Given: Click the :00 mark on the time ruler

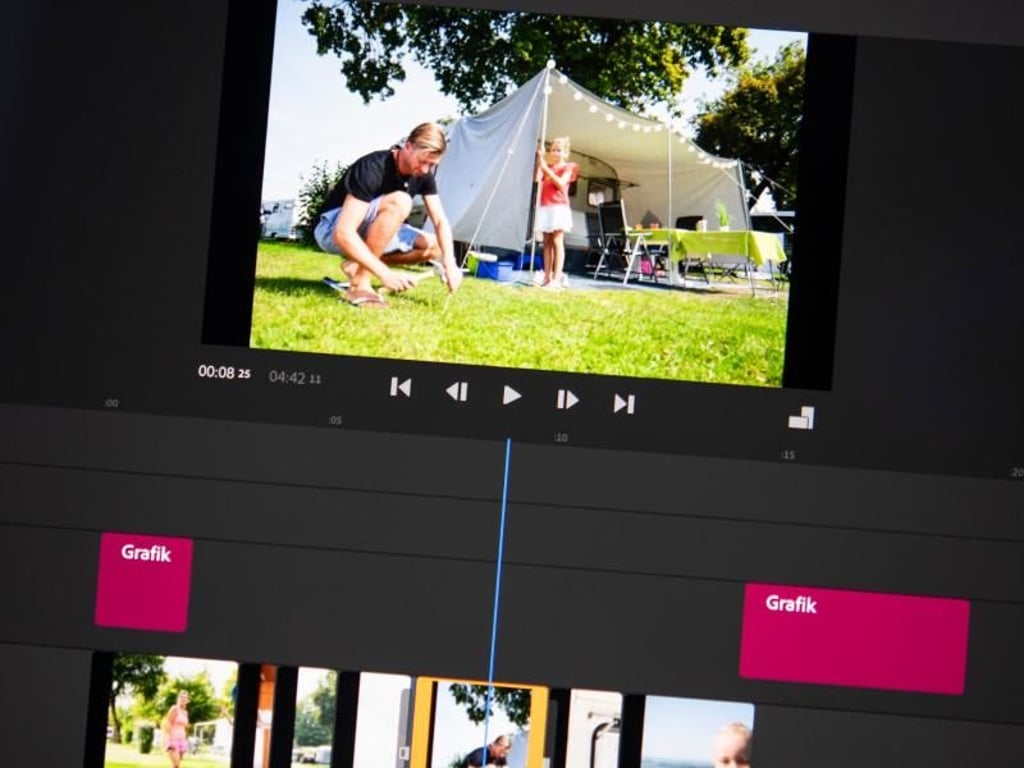Looking at the screenshot, I should [111, 404].
